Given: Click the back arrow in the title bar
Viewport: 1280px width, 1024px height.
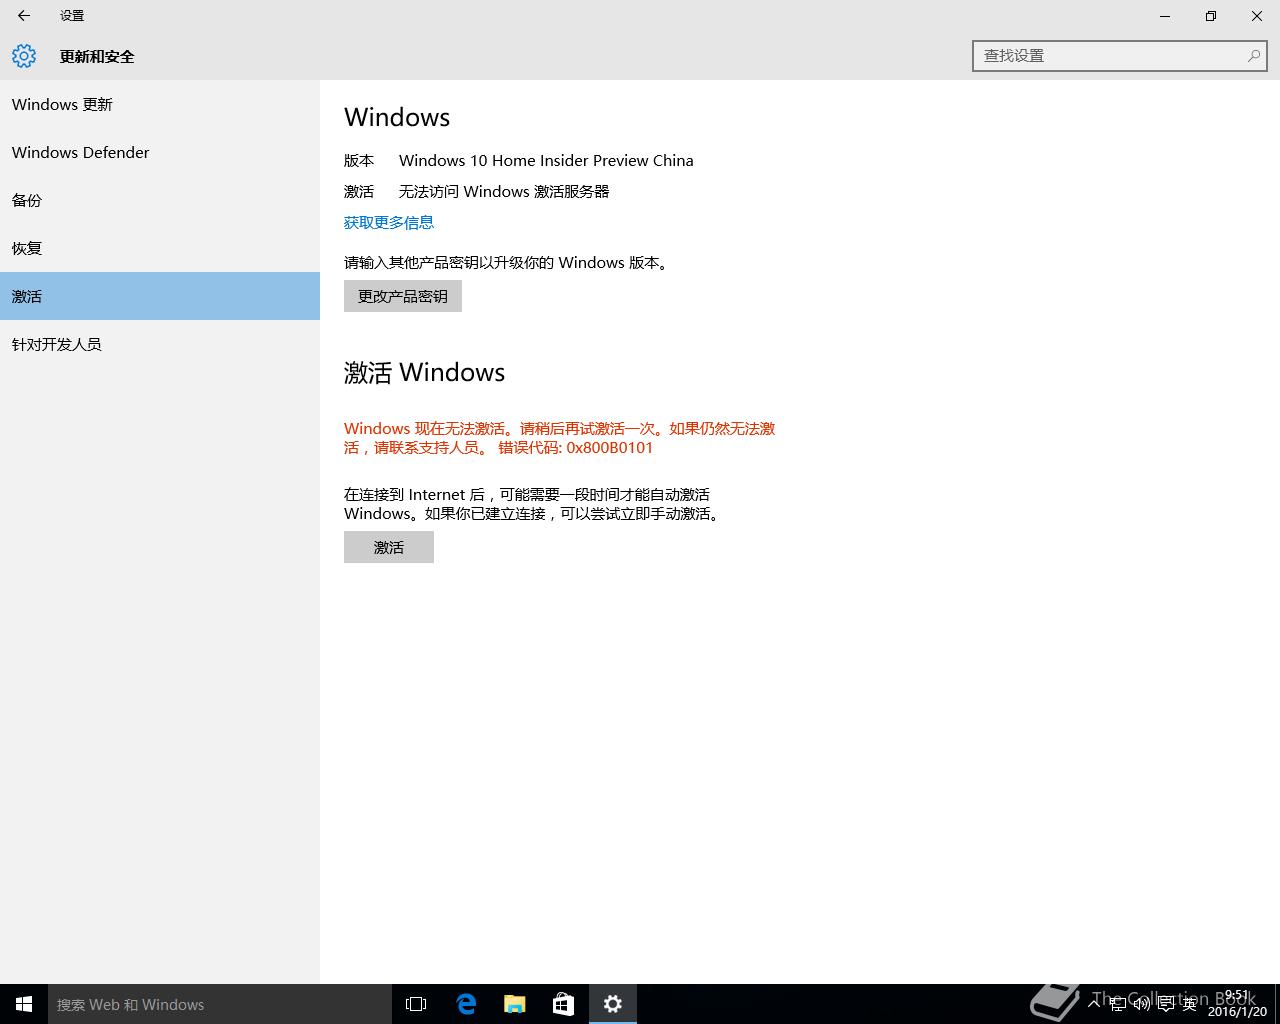Looking at the screenshot, I should point(24,16).
